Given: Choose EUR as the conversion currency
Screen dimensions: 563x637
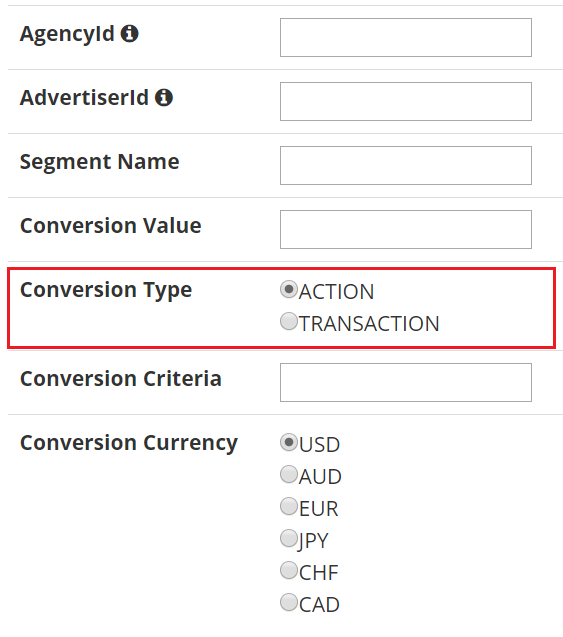Looking at the screenshot, I should 289,506.
